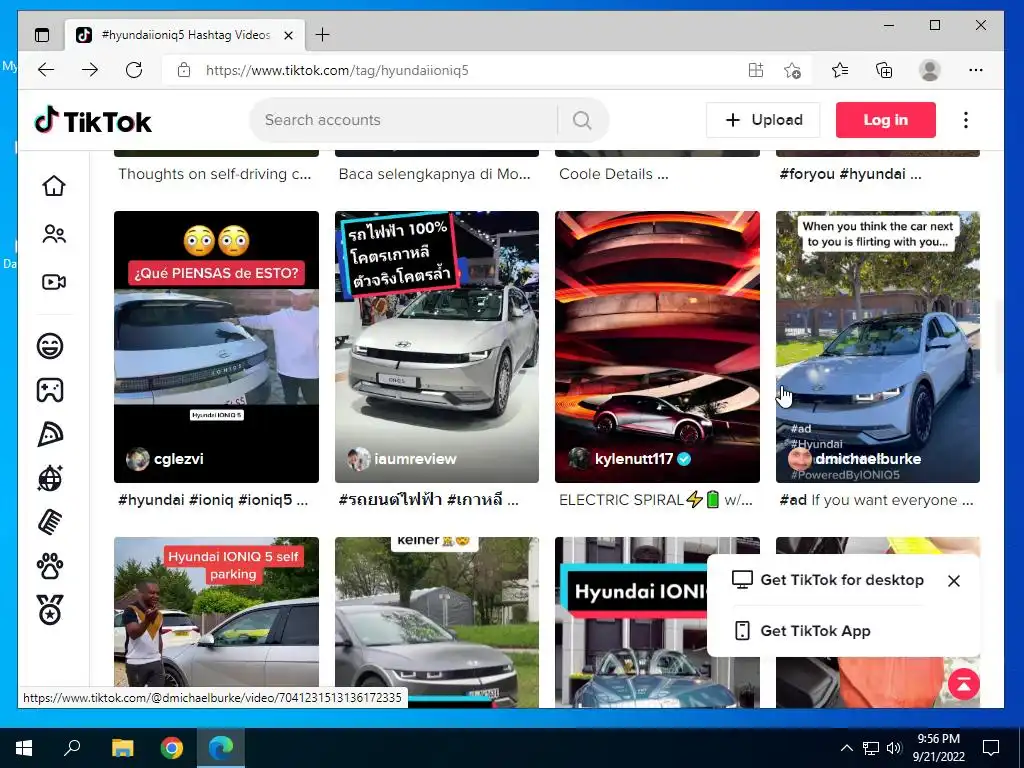1024x768 pixels.
Task: Open the iaumreview silver Ioniq video
Action: [x=437, y=347]
